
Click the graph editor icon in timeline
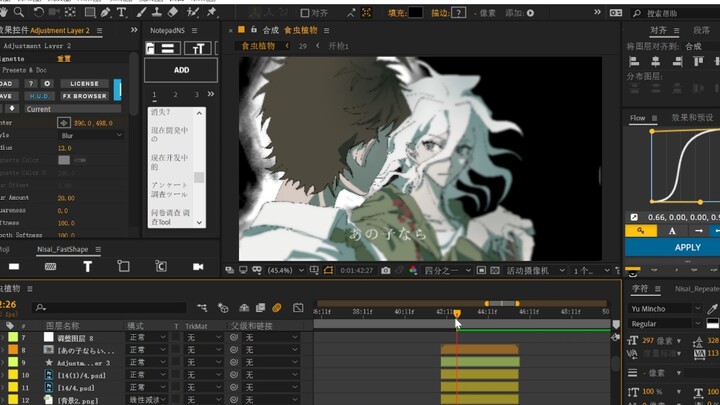[x=298, y=308]
